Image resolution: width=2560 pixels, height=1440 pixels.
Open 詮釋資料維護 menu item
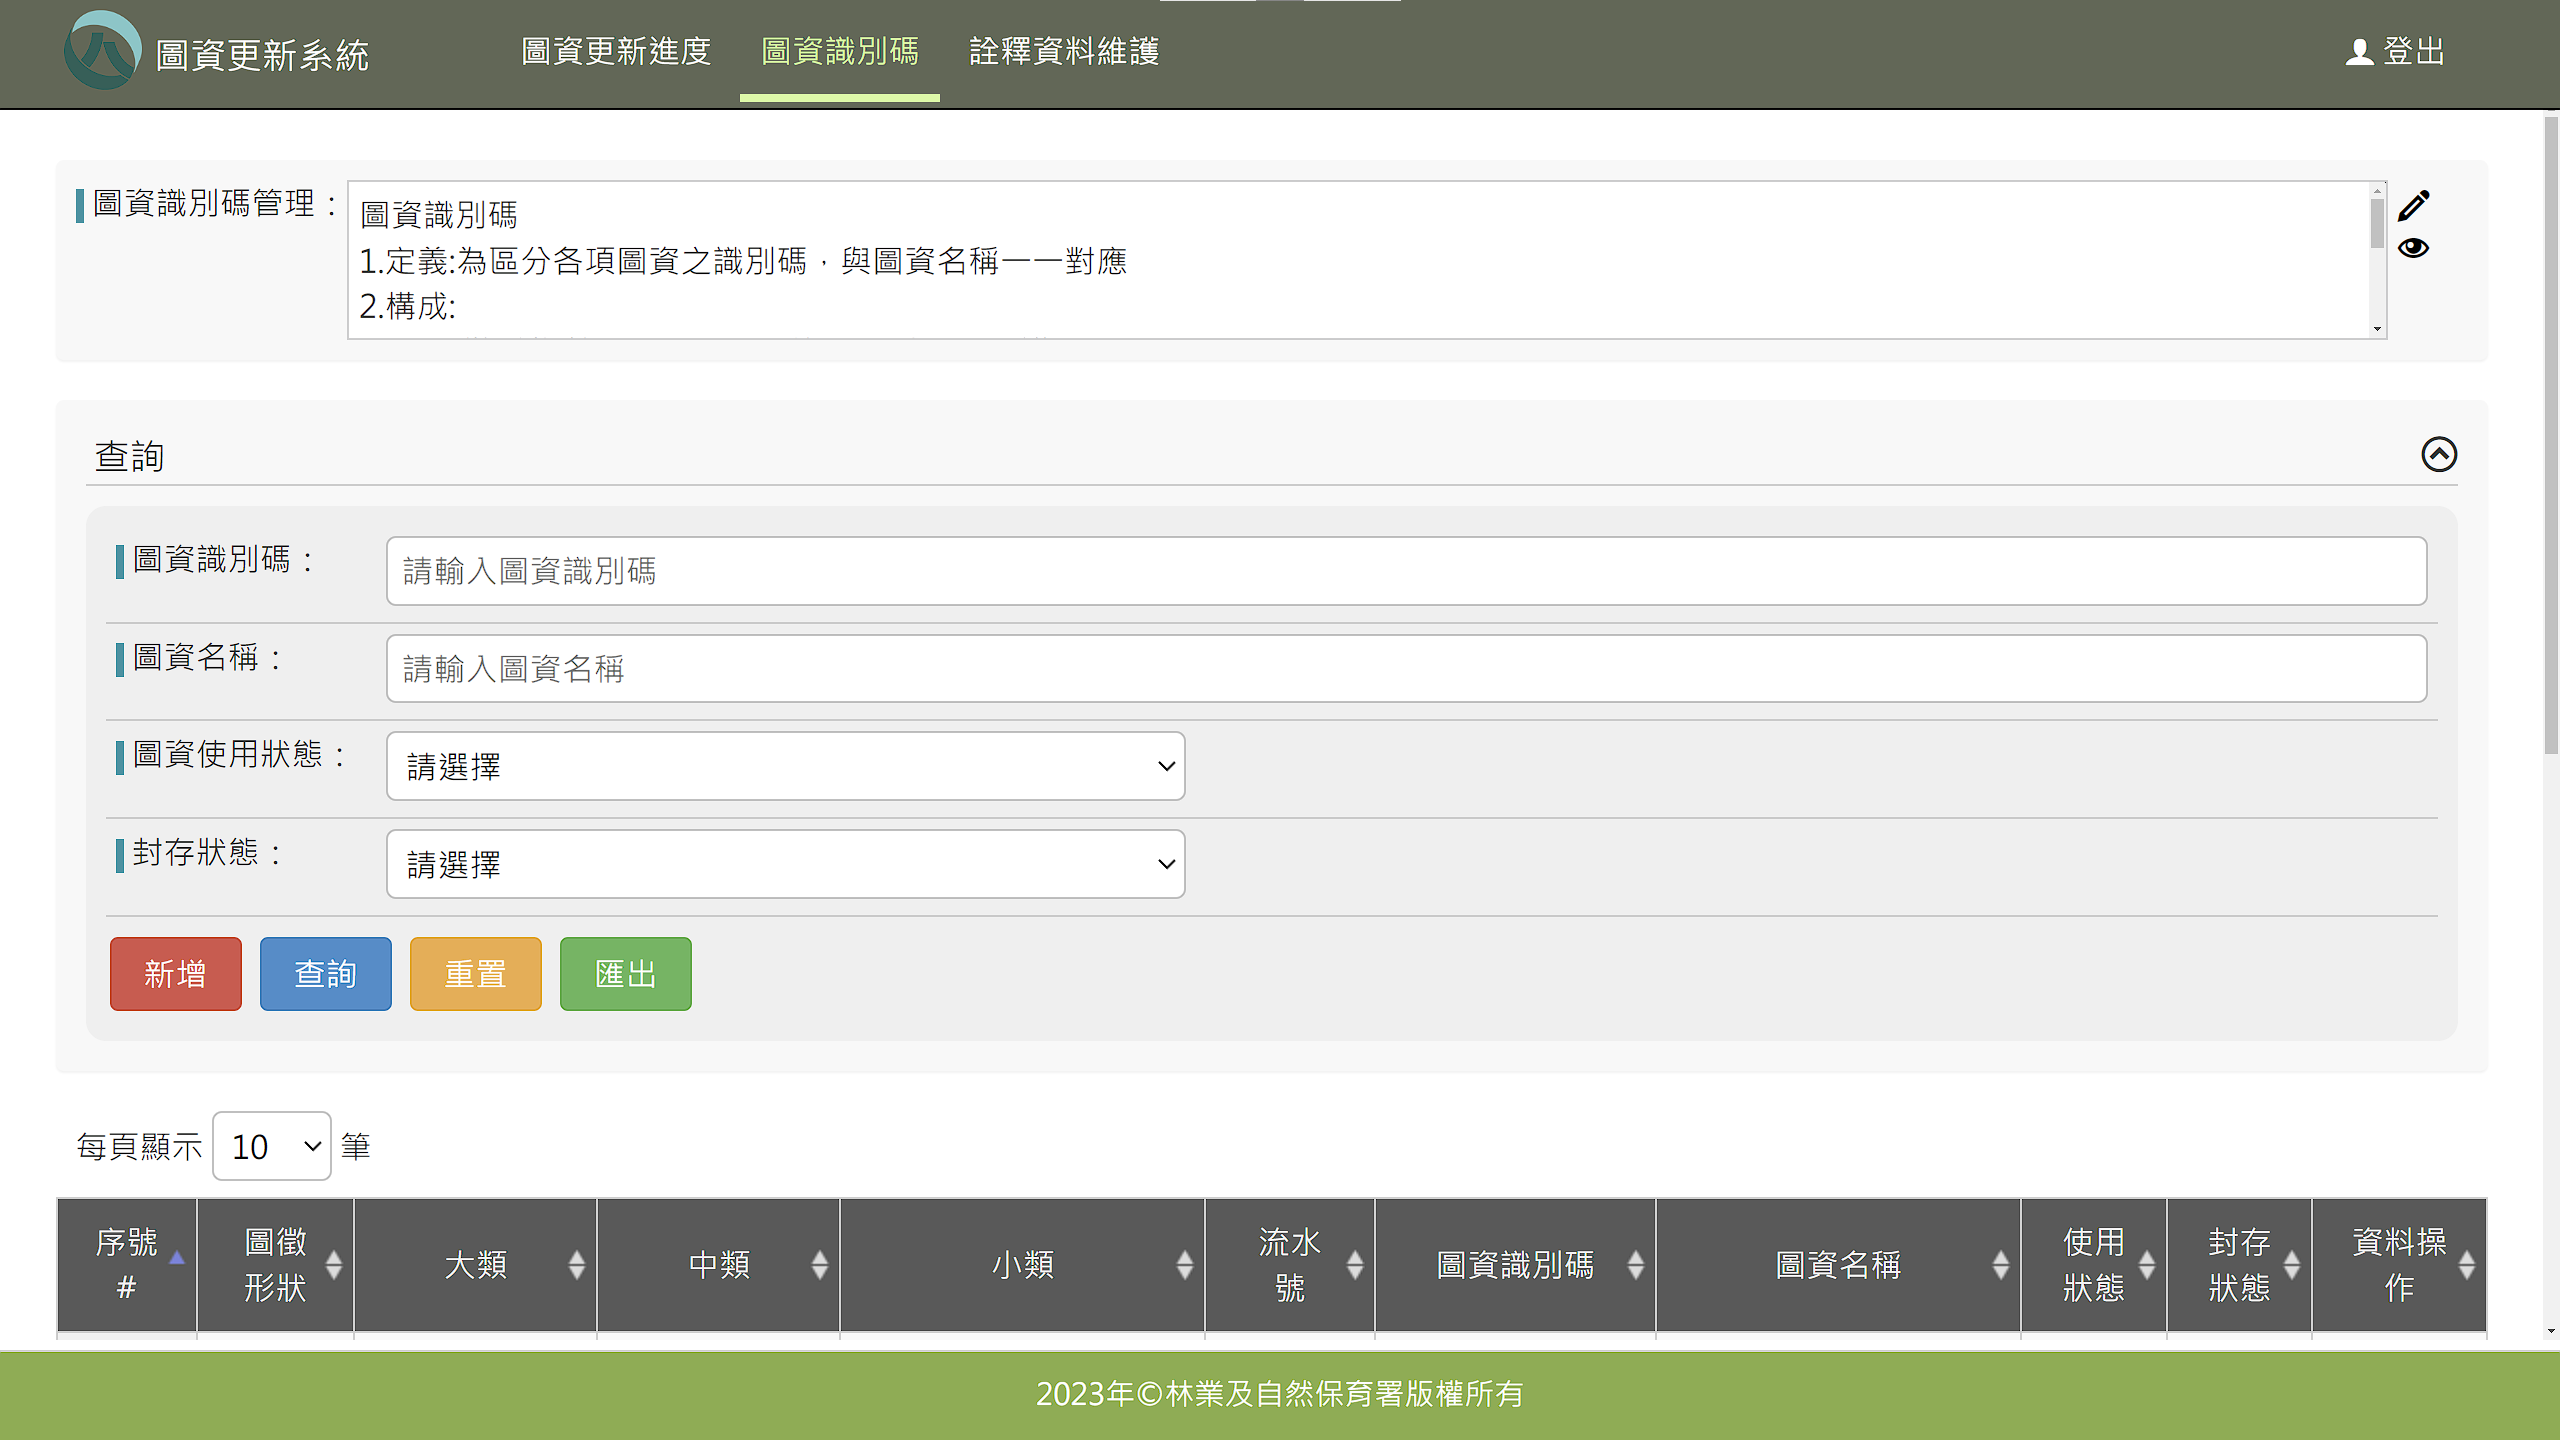[x=1064, y=51]
